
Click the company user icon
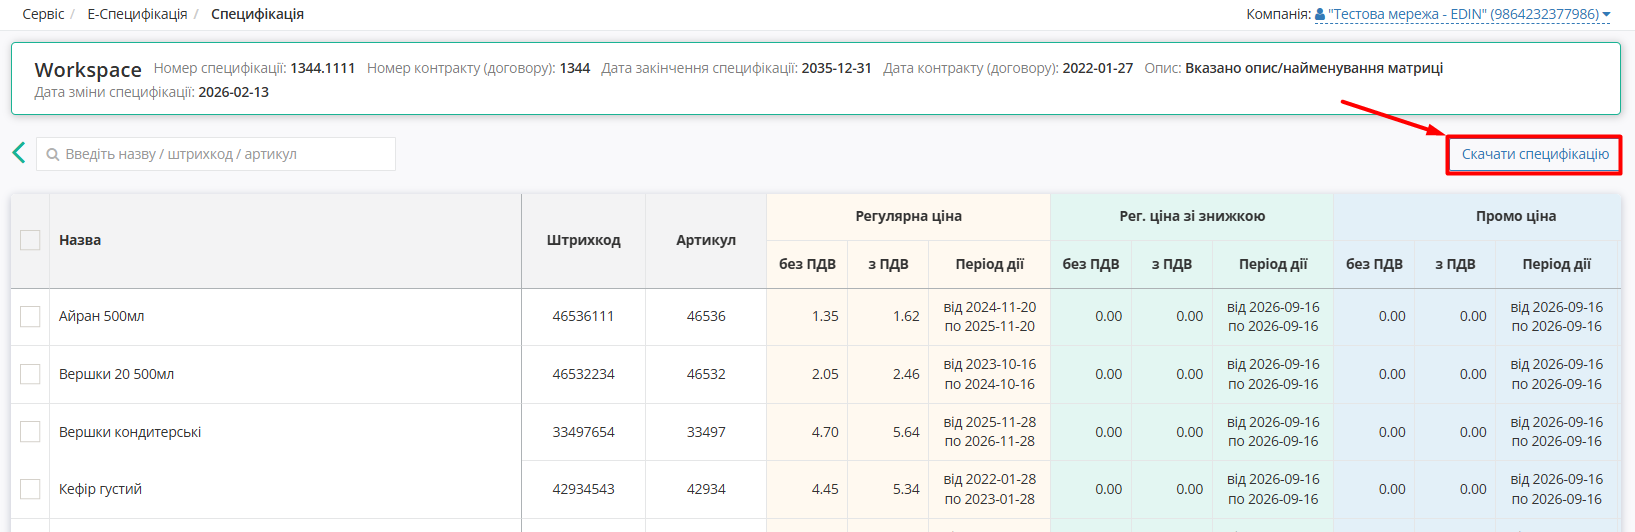(x=1320, y=14)
